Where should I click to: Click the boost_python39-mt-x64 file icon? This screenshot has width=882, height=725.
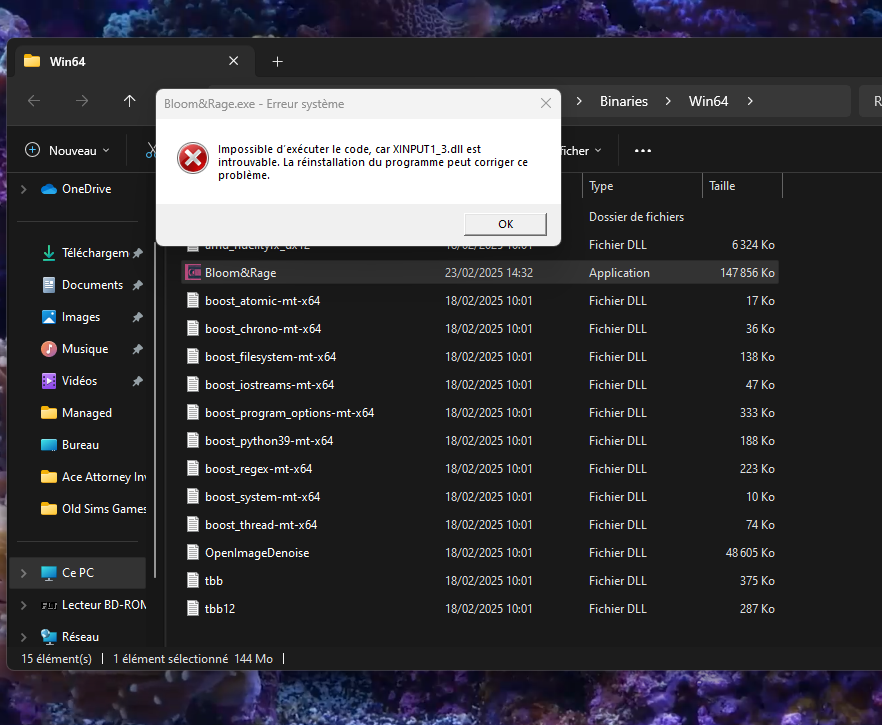pyautogui.click(x=193, y=440)
